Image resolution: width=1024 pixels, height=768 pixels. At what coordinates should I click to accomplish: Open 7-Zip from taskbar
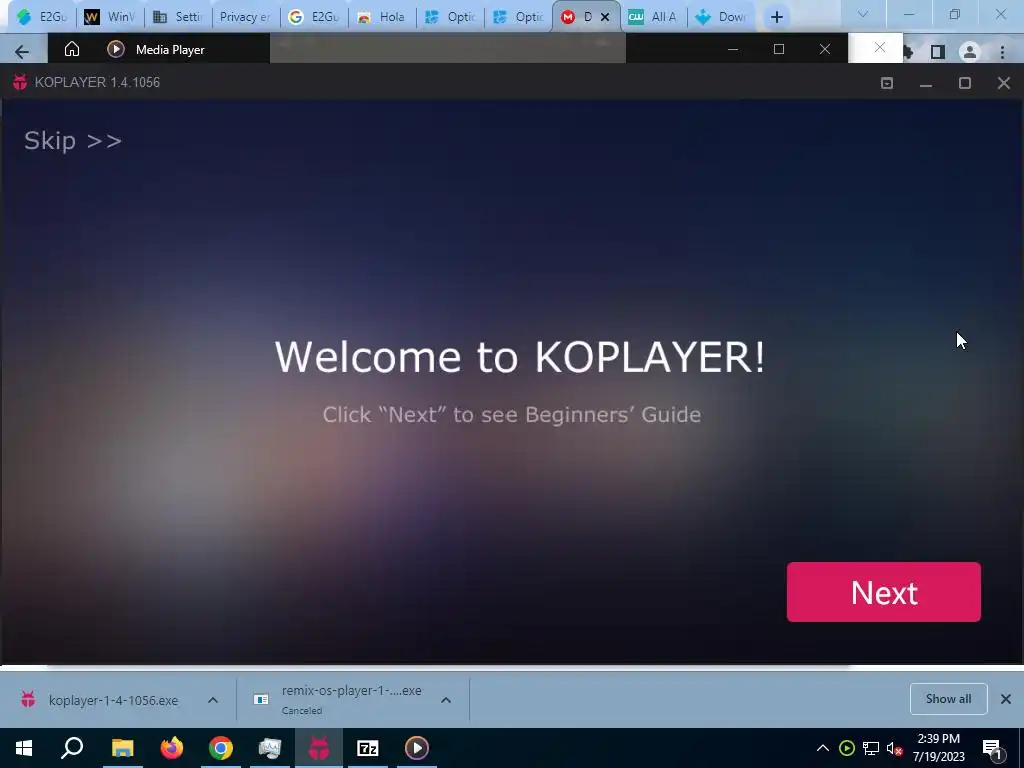pyautogui.click(x=368, y=748)
